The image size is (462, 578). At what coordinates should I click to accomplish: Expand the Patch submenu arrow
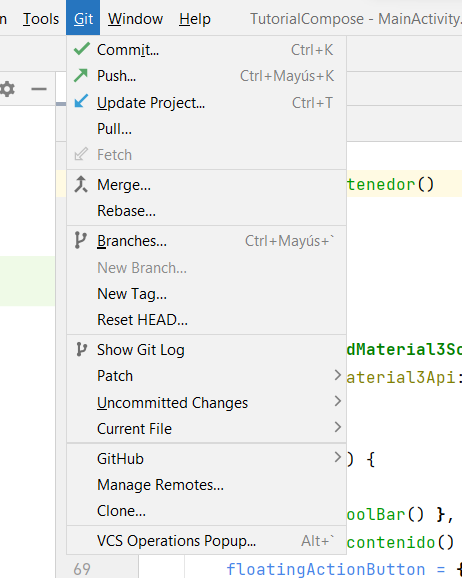pyautogui.click(x=337, y=375)
